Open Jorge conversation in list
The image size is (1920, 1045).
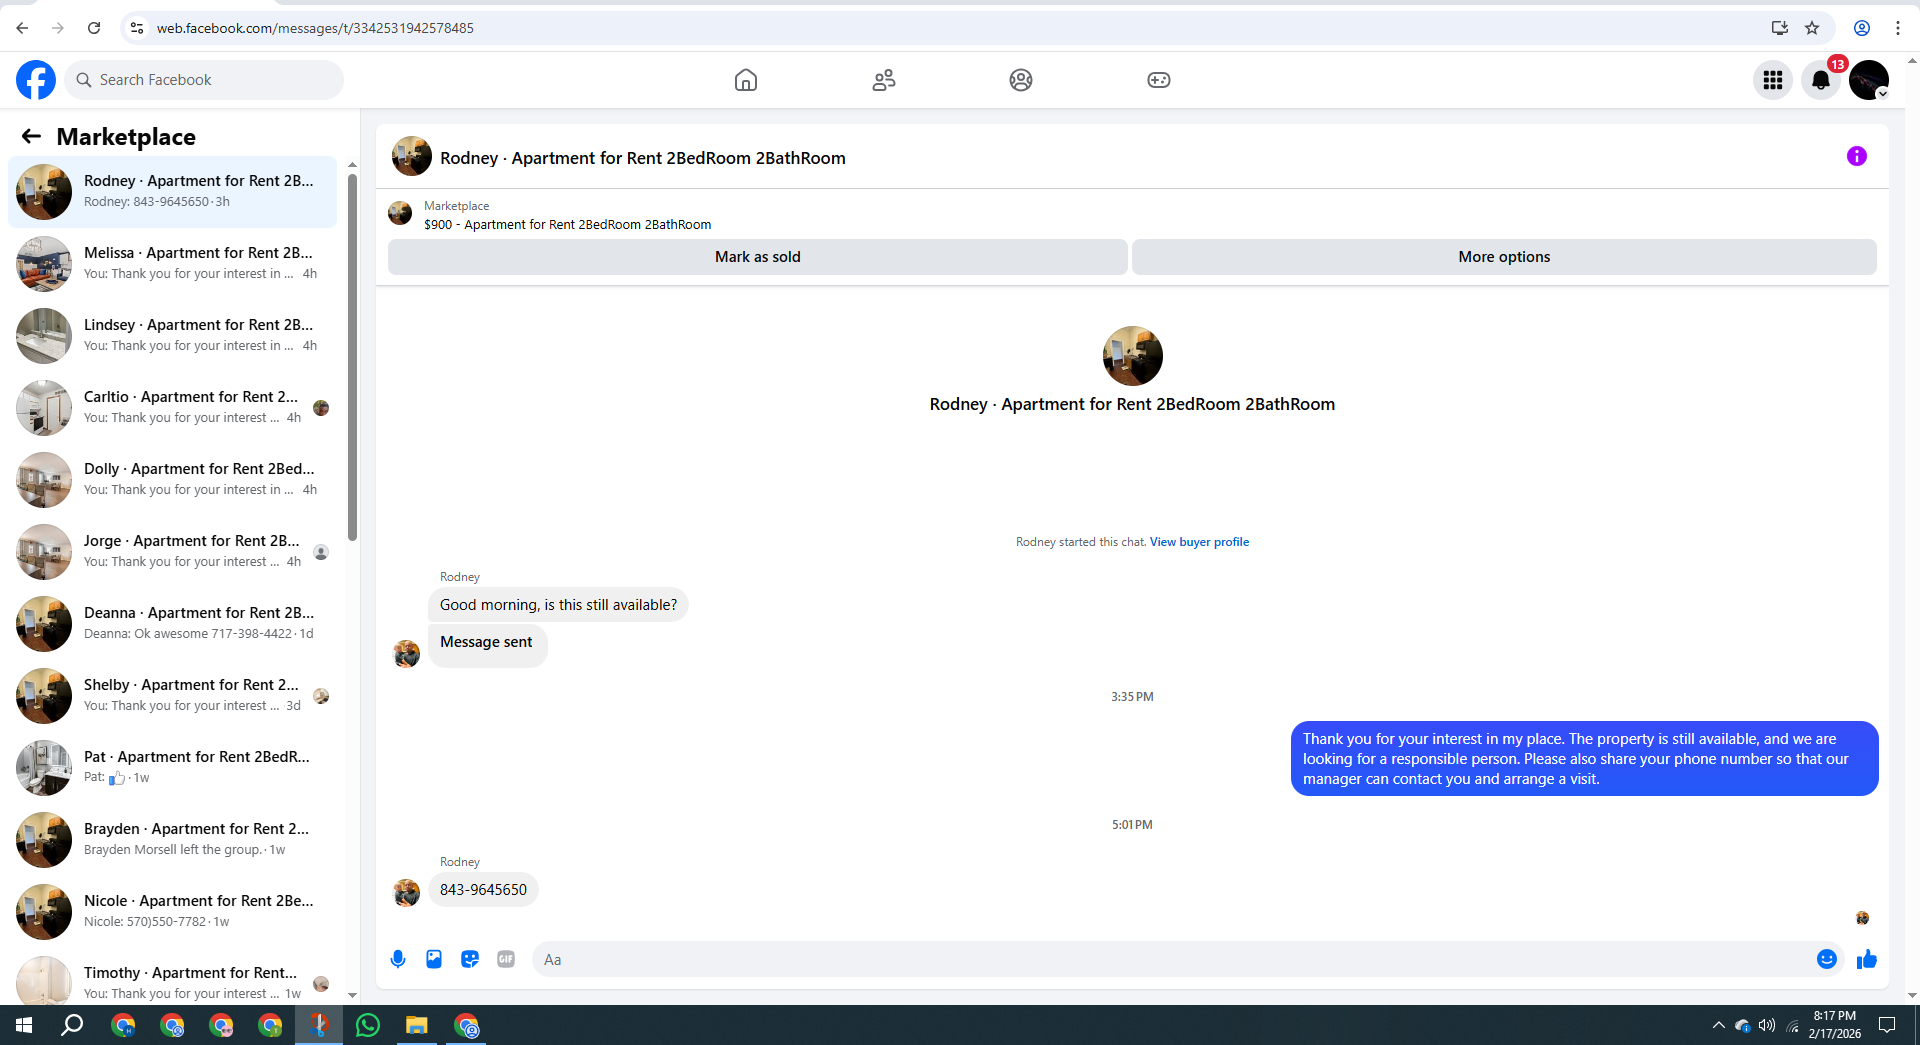[173, 552]
